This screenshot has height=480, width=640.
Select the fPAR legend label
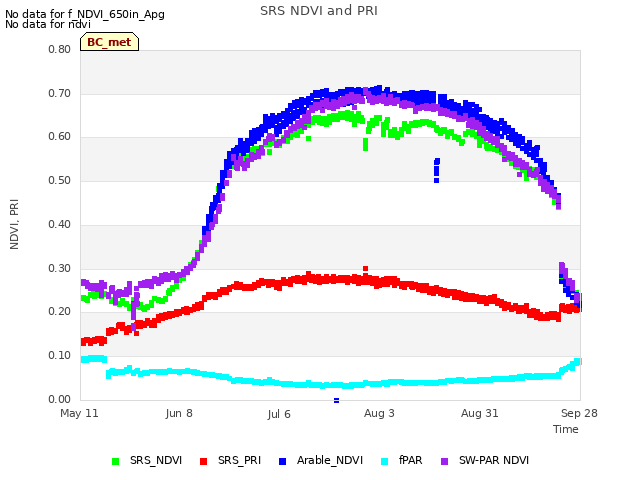410,460
